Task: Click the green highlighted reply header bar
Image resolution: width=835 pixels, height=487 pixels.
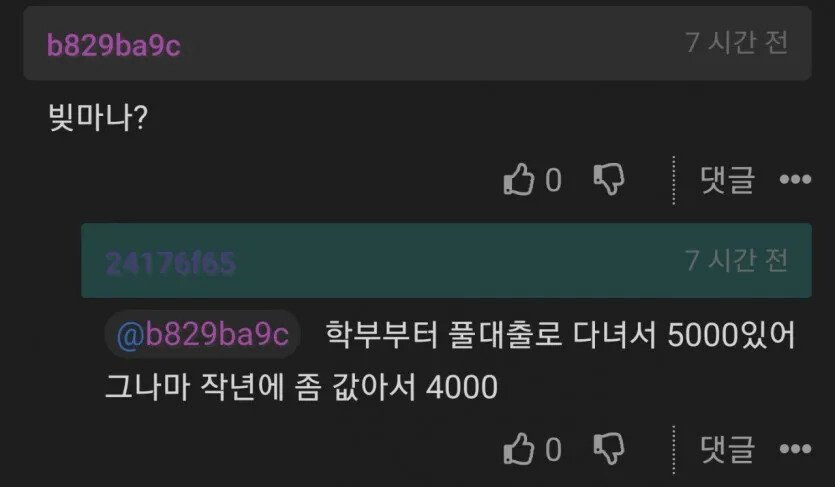Action: (446, 260)
